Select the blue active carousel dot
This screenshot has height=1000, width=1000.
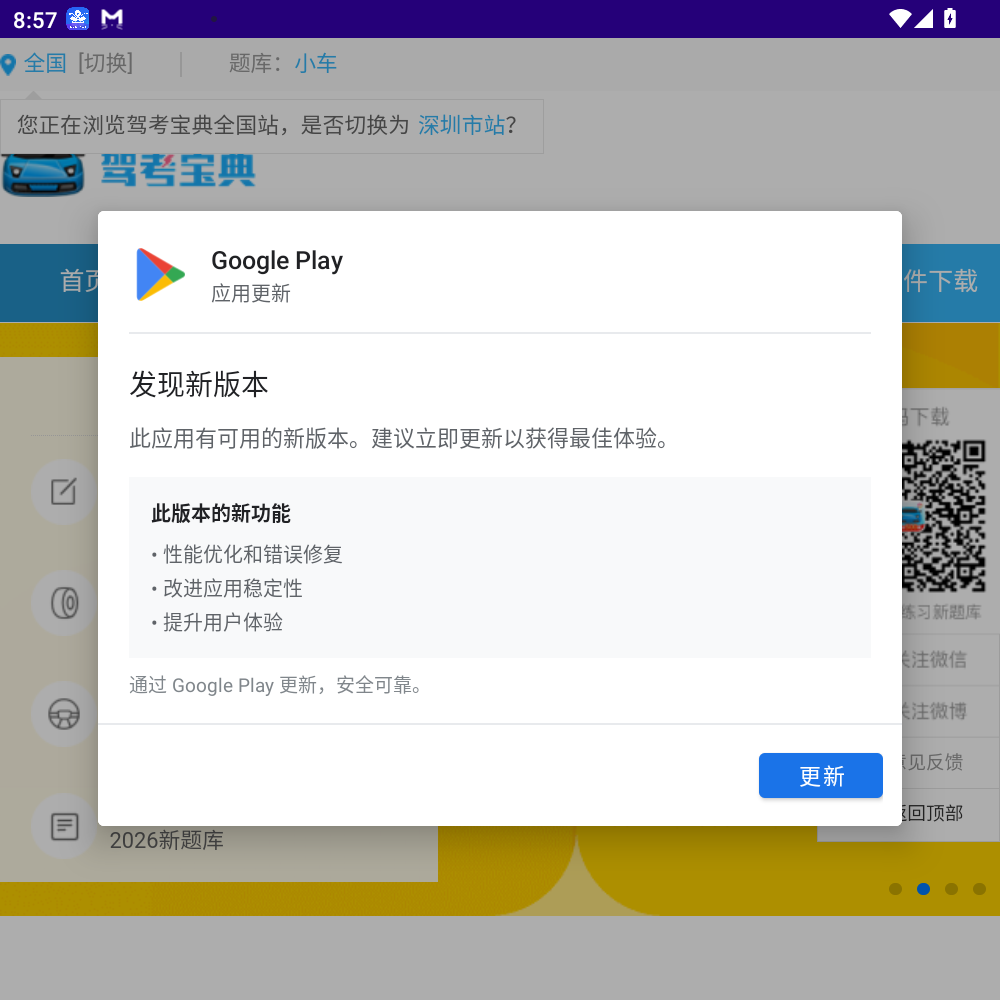(x=923, y=888)
